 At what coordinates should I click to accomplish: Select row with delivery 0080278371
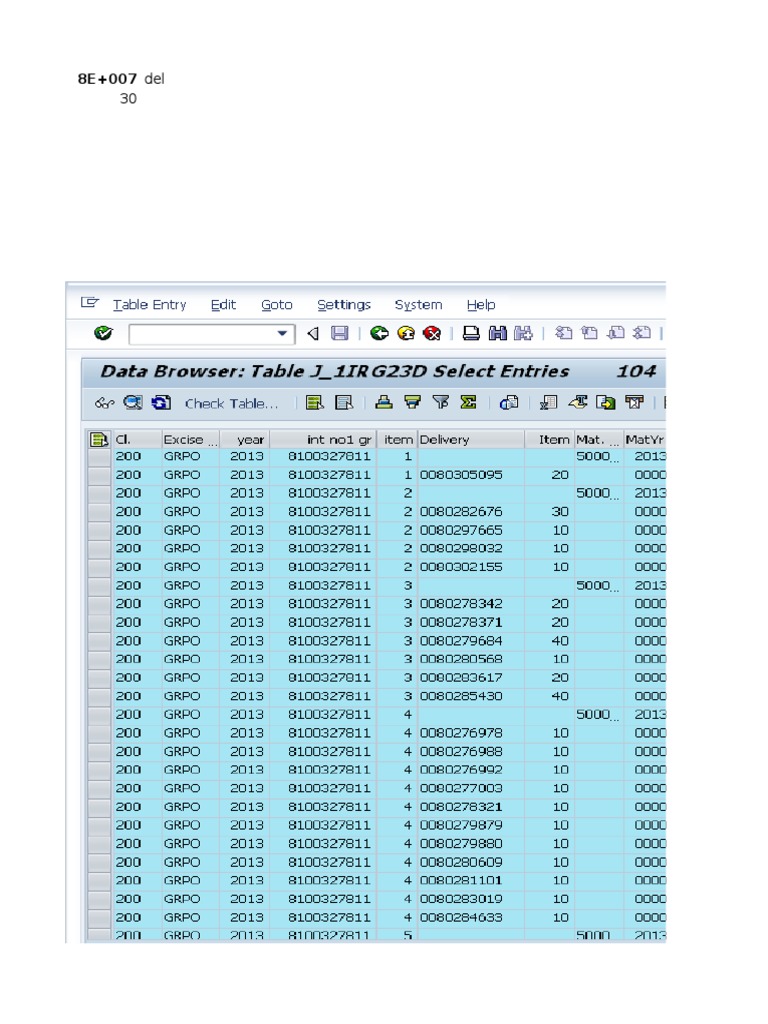click(x=99, y=622)
